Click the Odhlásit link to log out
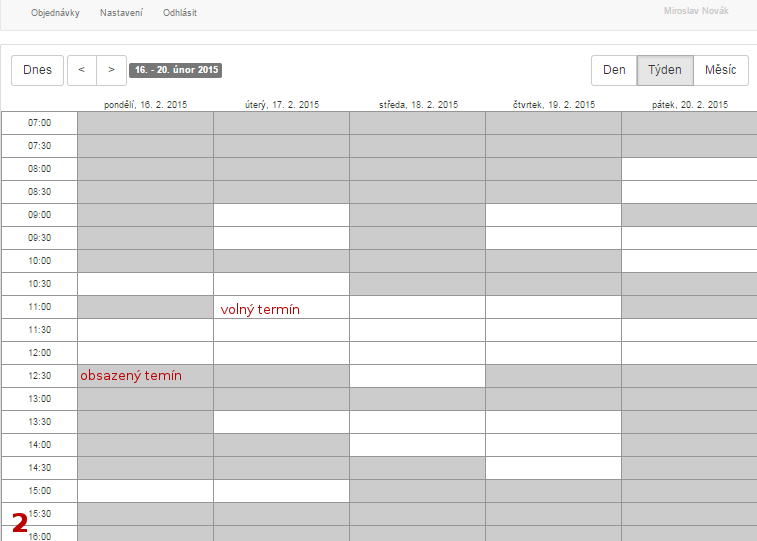This screenshot has height=541, width=757. pyautogui.click(x=180, y=13)
